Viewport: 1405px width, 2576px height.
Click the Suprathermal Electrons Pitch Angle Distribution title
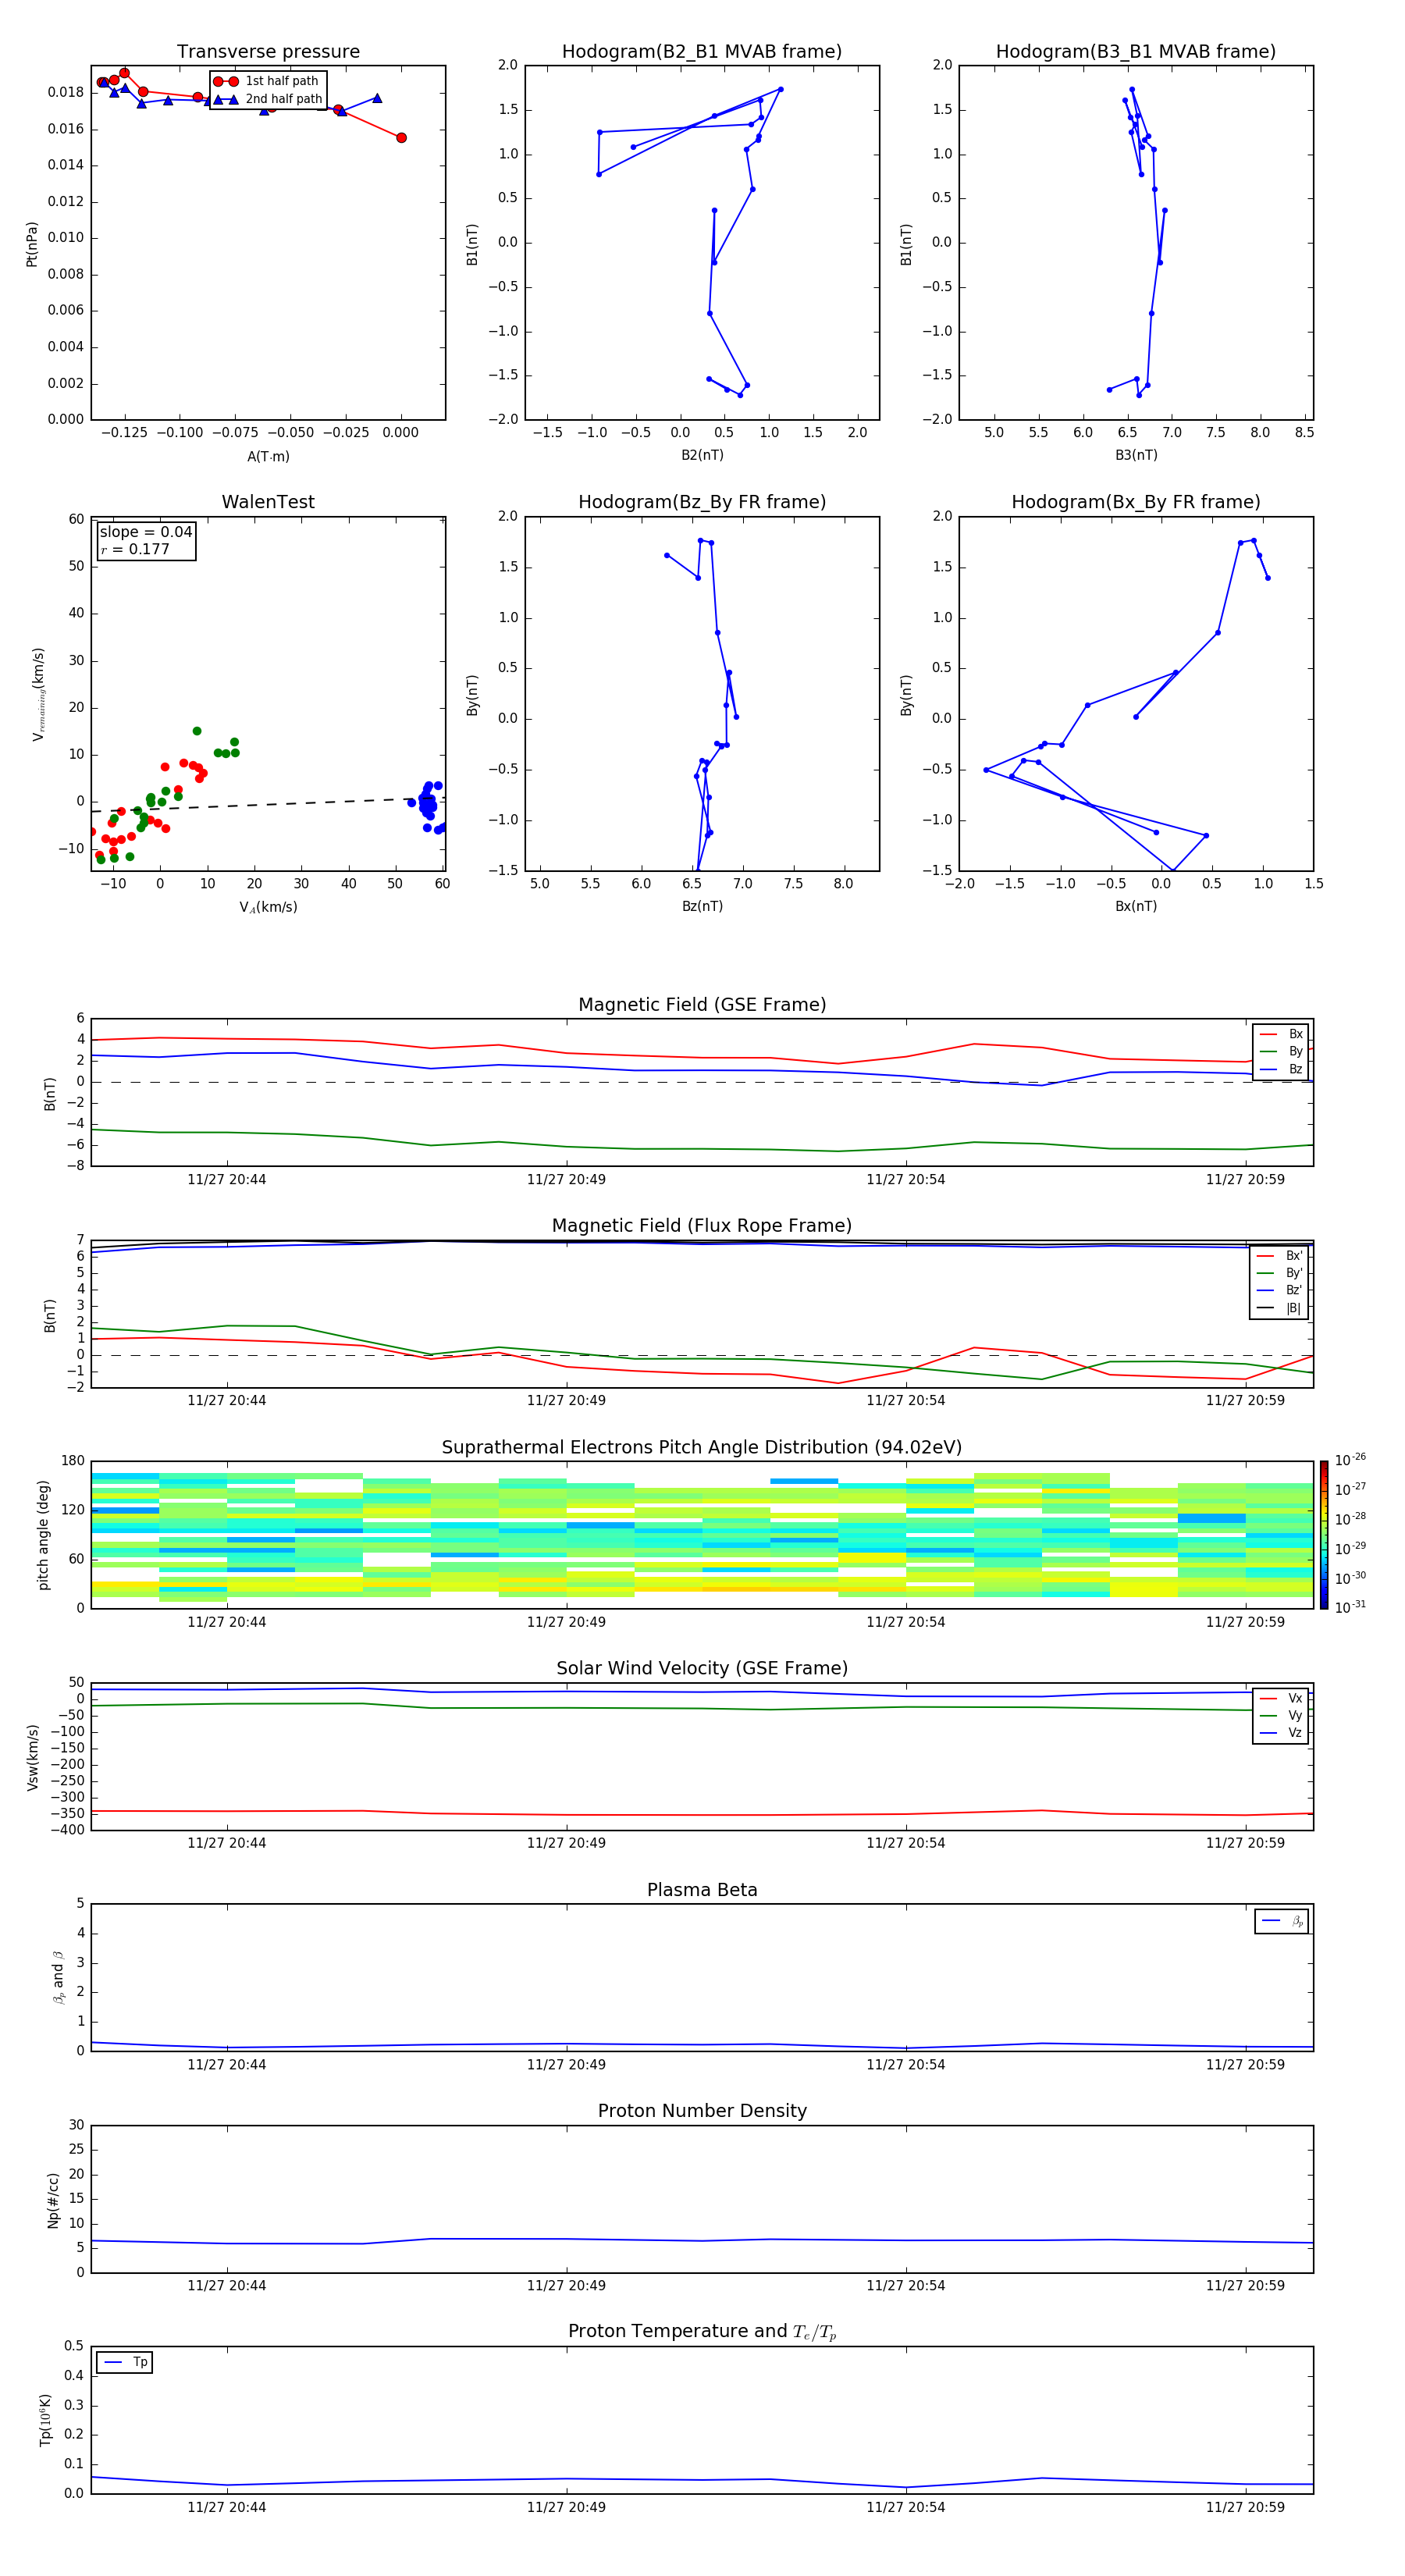[x=702, y=1448]
